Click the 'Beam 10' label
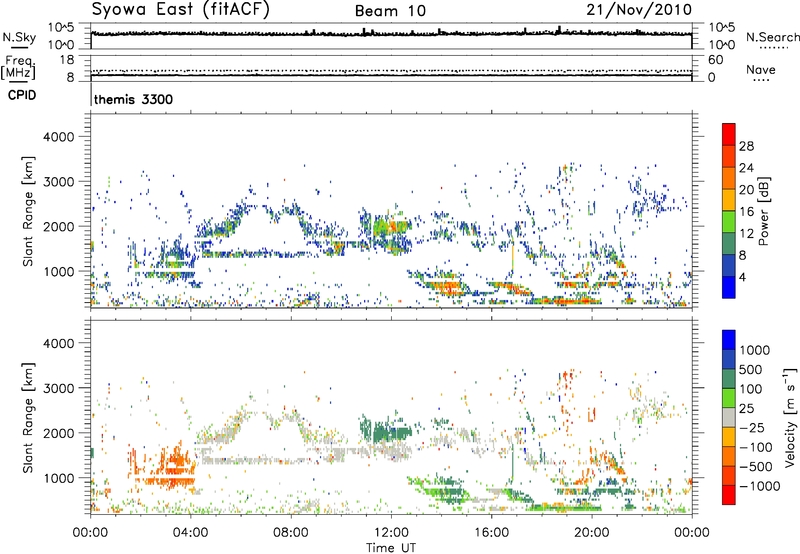 390,11
